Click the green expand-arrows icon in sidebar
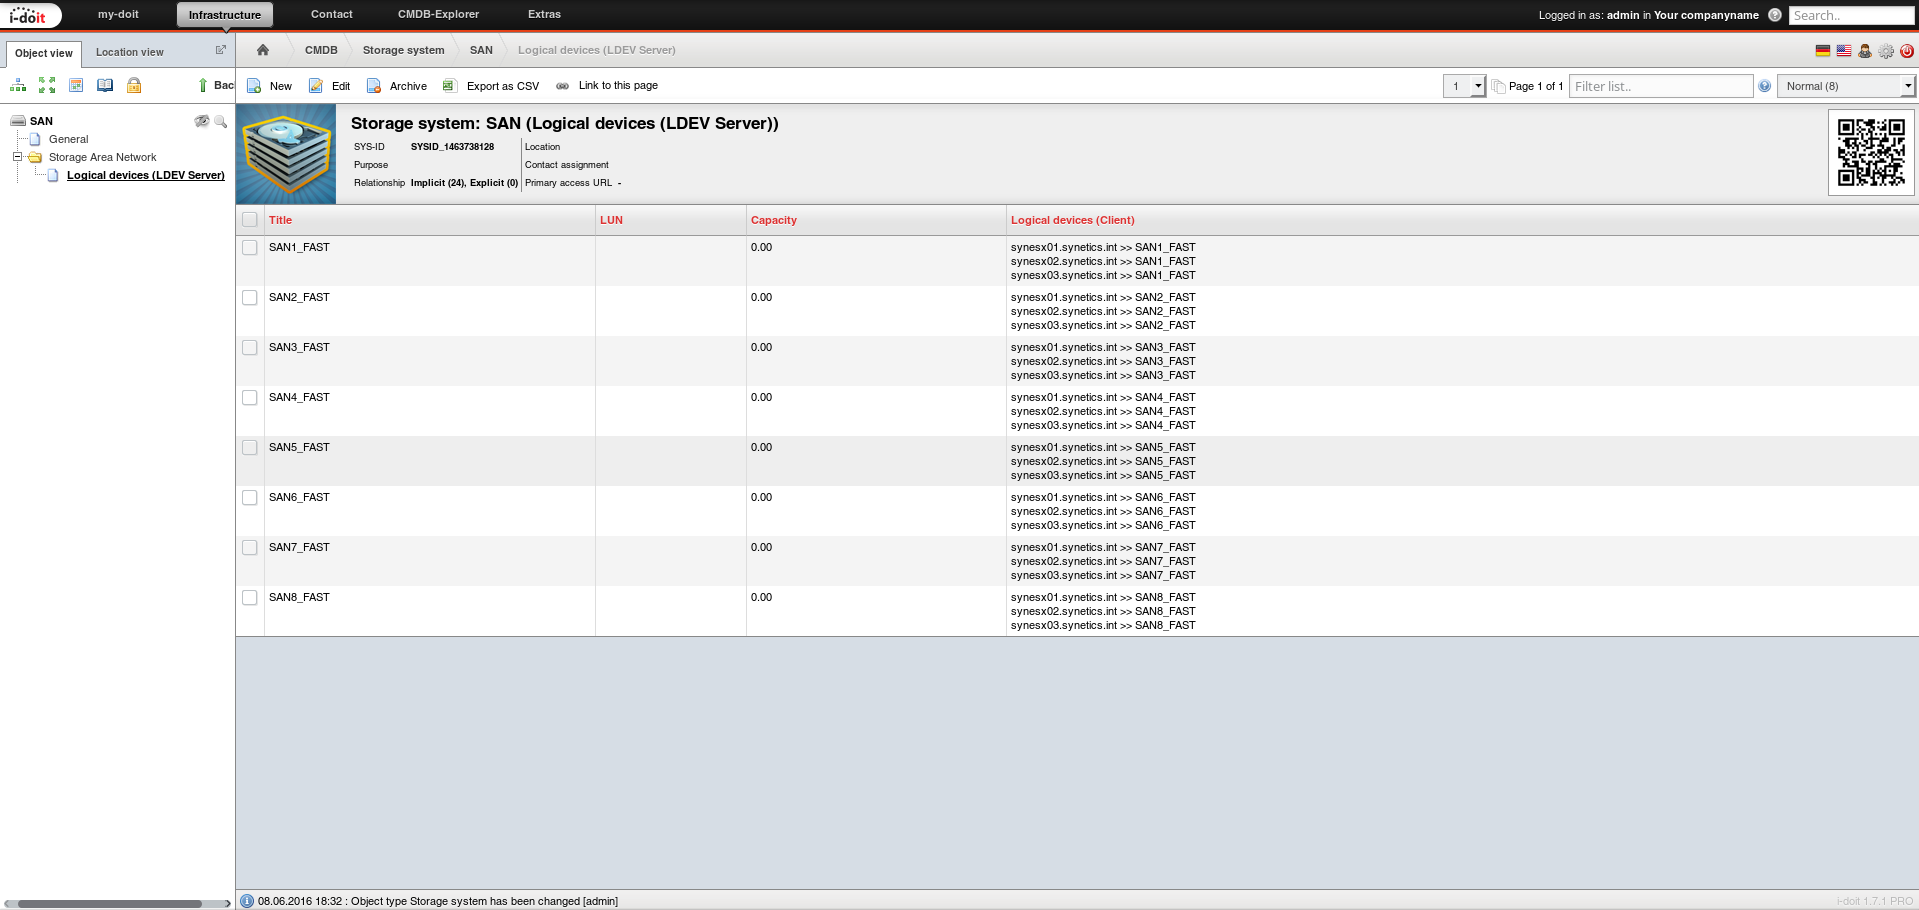Screen dimensions: 1919x910 click(47, 86)
